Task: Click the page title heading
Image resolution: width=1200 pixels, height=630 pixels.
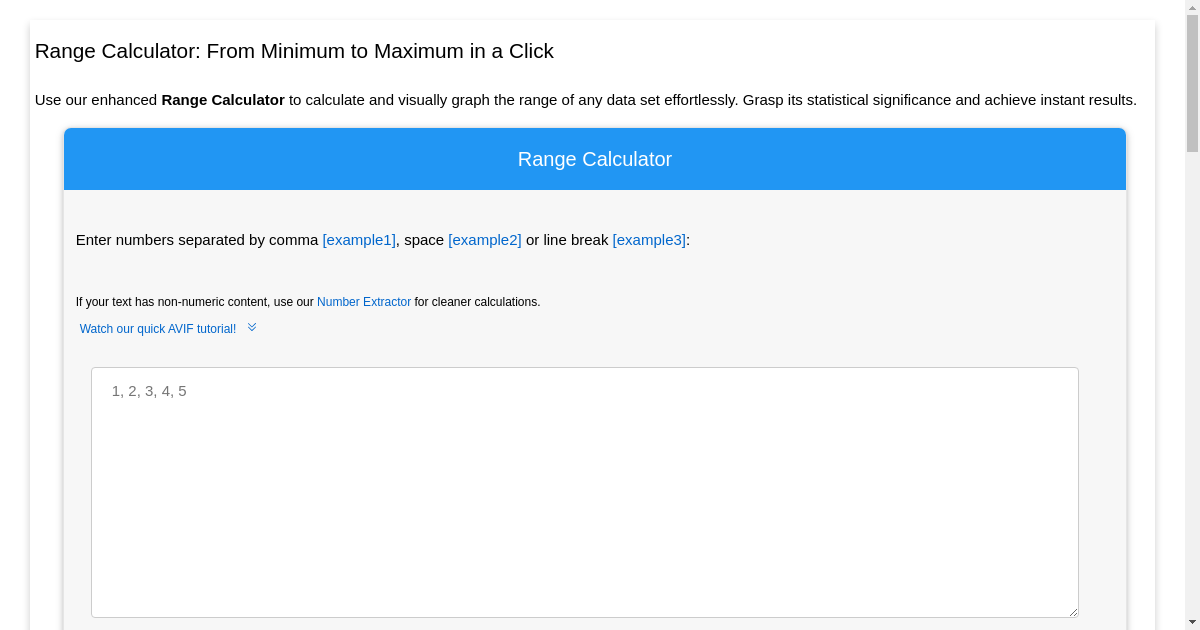Action: (294, 51)
